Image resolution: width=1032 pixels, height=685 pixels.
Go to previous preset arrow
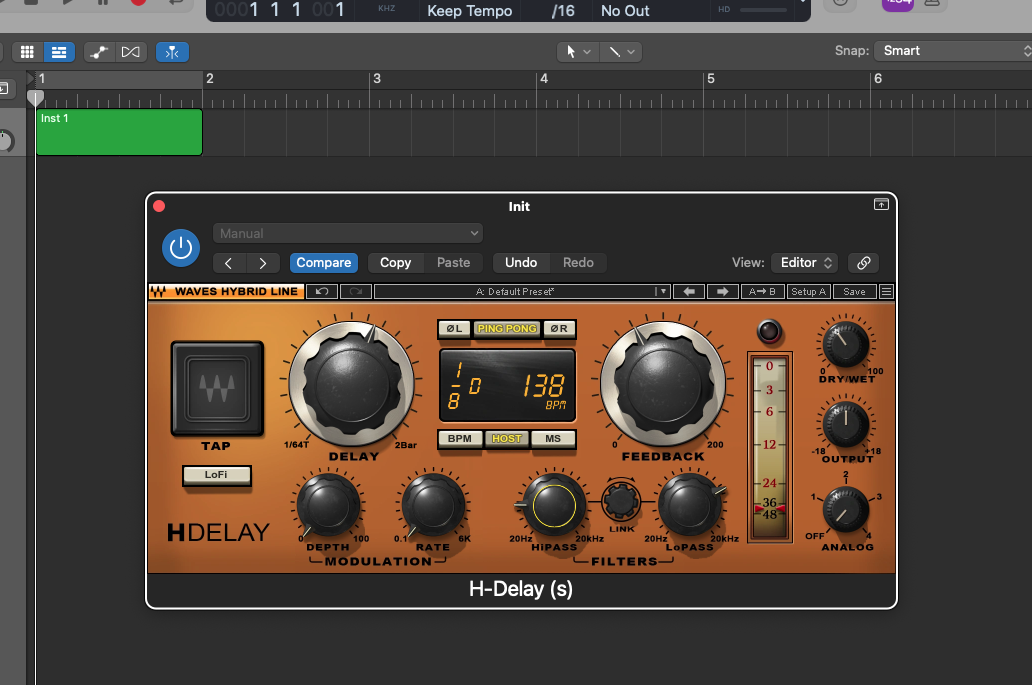click(229, 263)
